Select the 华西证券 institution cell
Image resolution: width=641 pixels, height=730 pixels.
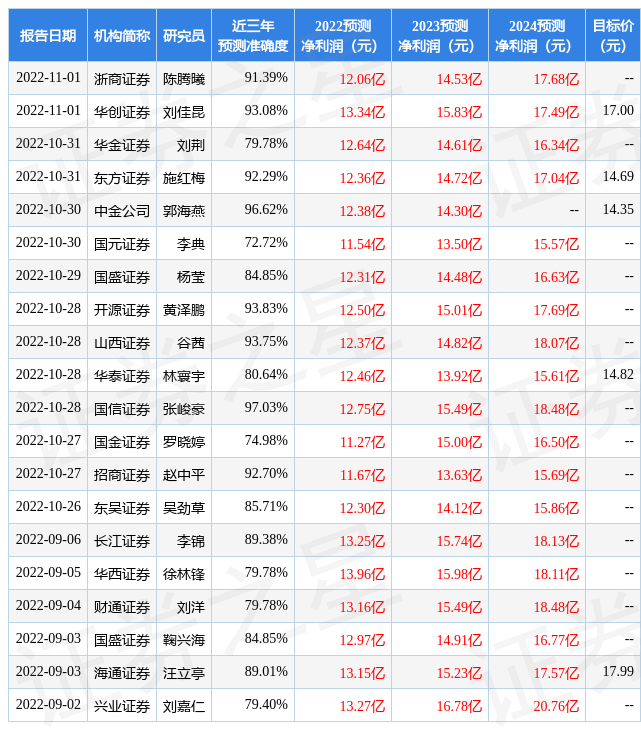click(x=122, y=575)
